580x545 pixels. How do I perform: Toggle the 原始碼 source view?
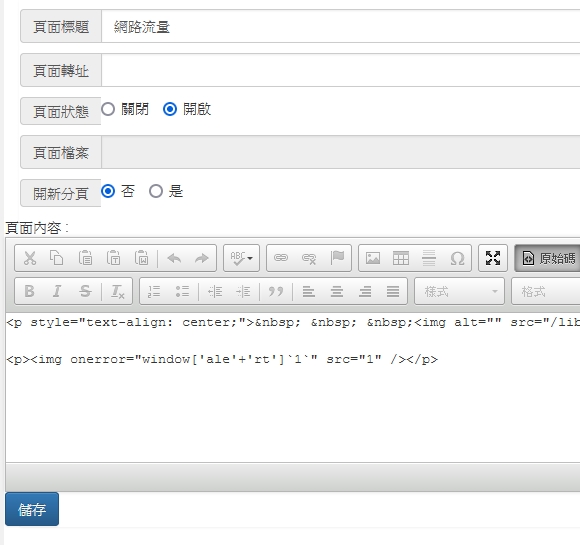[x=547, y=258]
